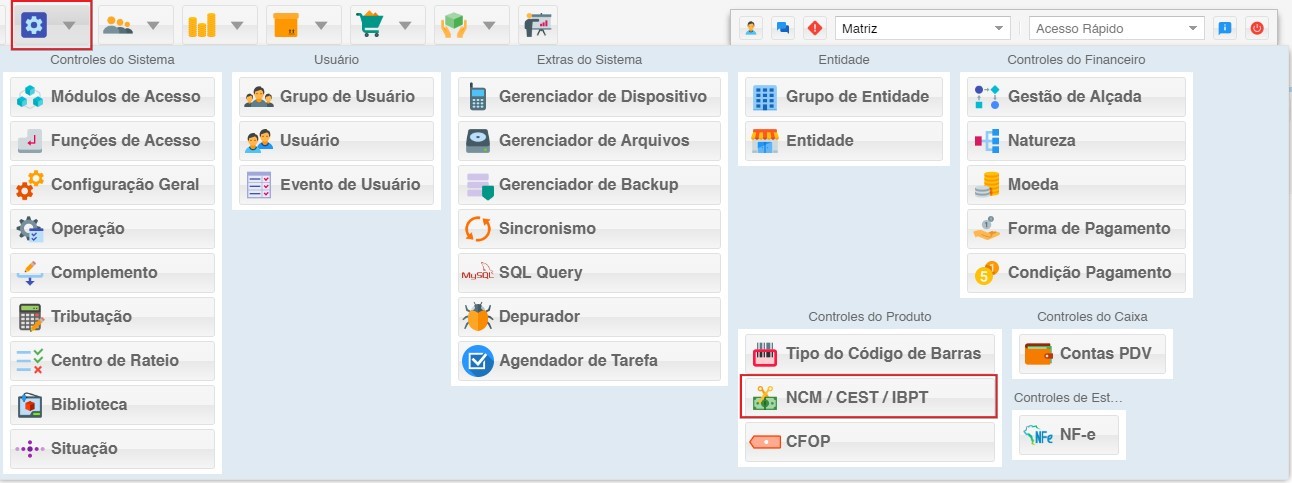This screenshot has width=1292, height=483.
Task: Open the NCM / CEST / IBPT item
Action: coord(869,397)
